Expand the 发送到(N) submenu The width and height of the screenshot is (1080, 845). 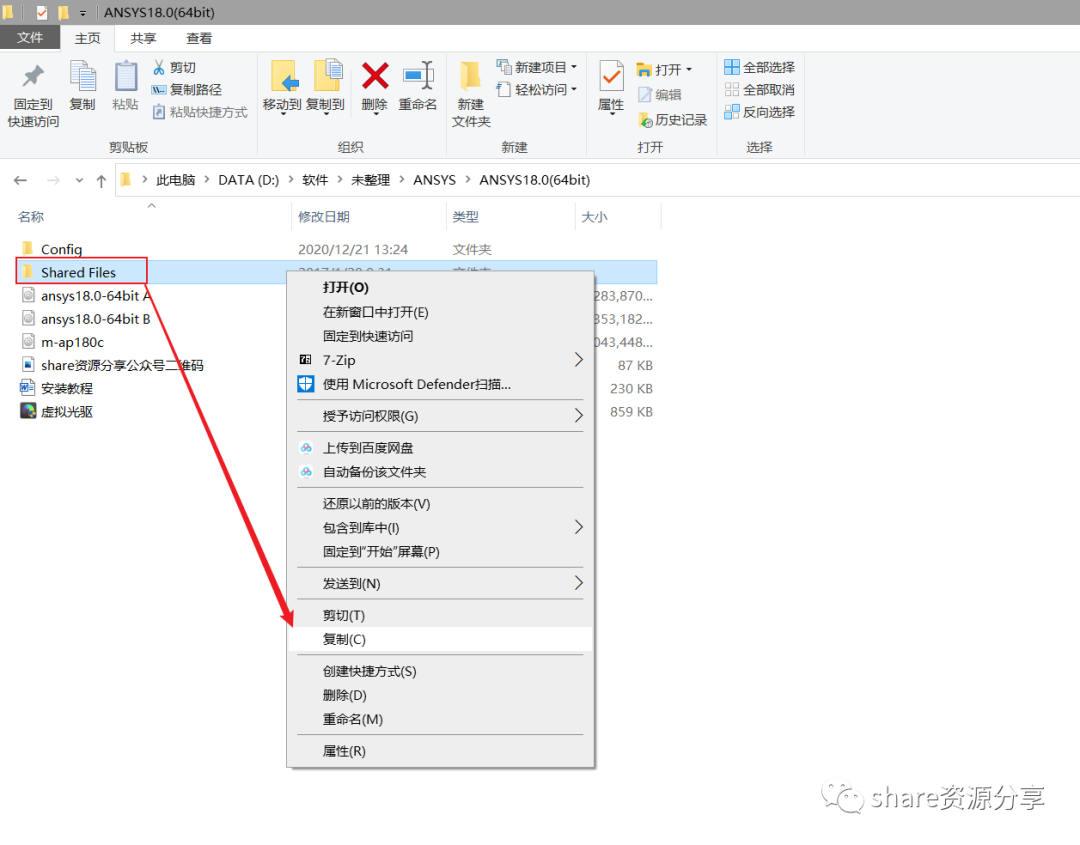(x=579, y=583)
